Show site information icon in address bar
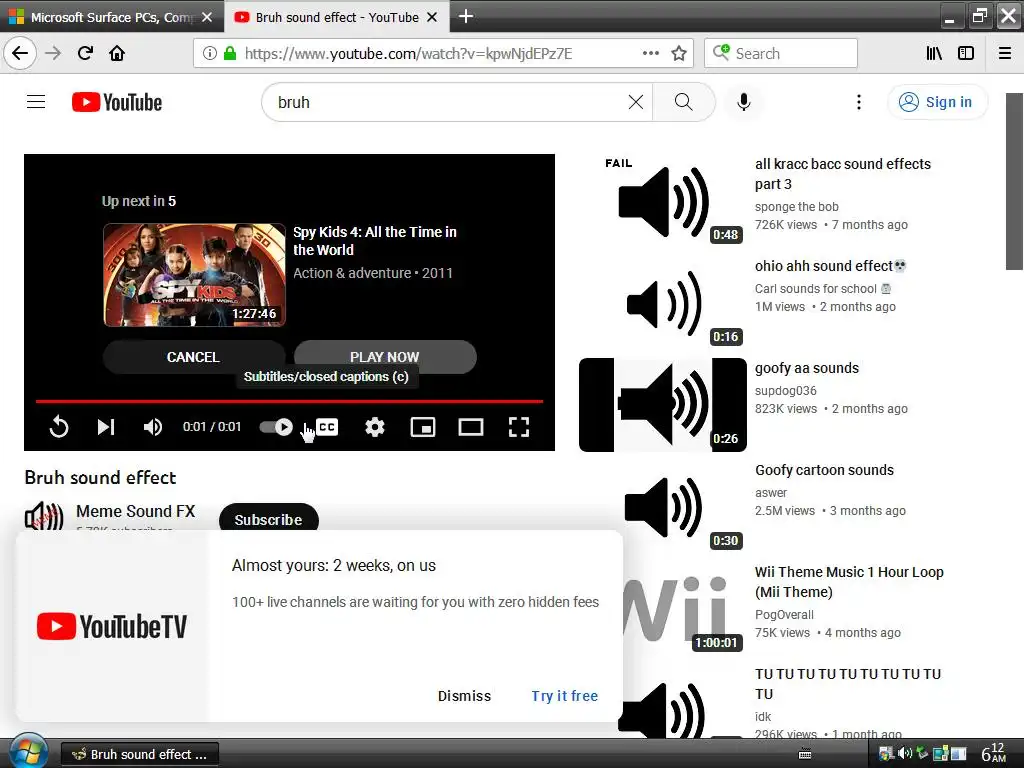Image resolution: width=1024 pixels, height=768 pixels. pos(210,53)
